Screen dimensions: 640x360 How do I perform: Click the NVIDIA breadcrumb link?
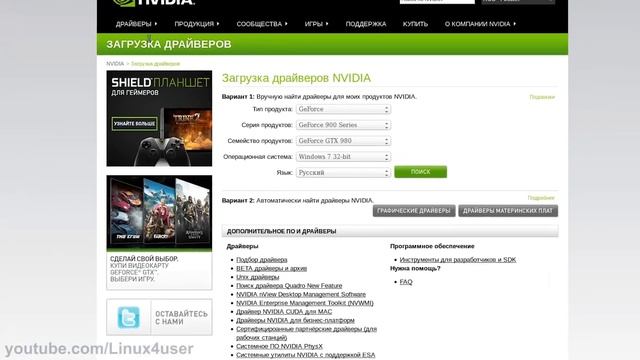tap(115, 64)
